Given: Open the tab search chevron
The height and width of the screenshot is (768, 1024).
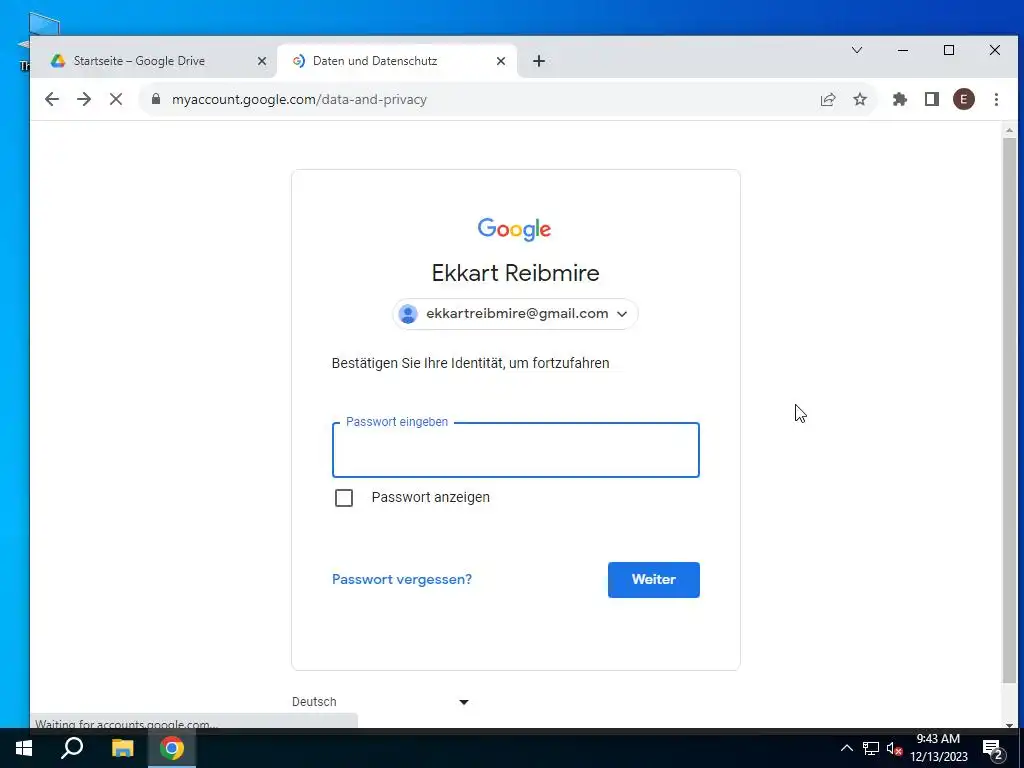Looking at the screenshot, I should tap(857, 50).
